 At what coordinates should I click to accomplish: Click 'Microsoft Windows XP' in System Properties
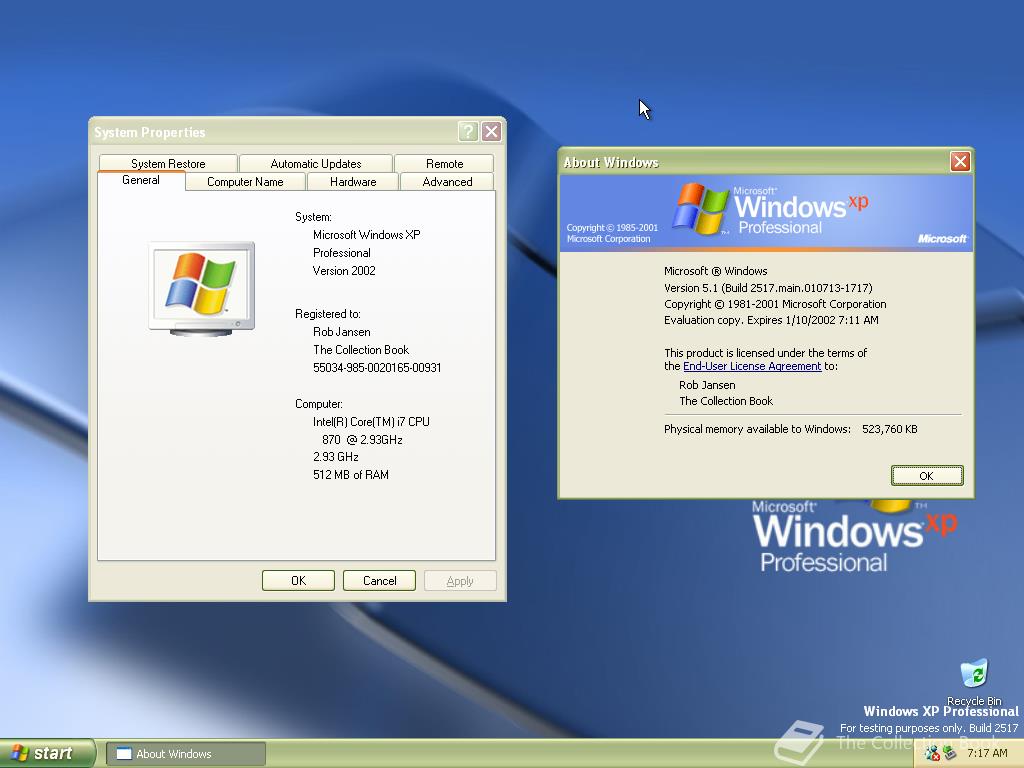(366, 235)
